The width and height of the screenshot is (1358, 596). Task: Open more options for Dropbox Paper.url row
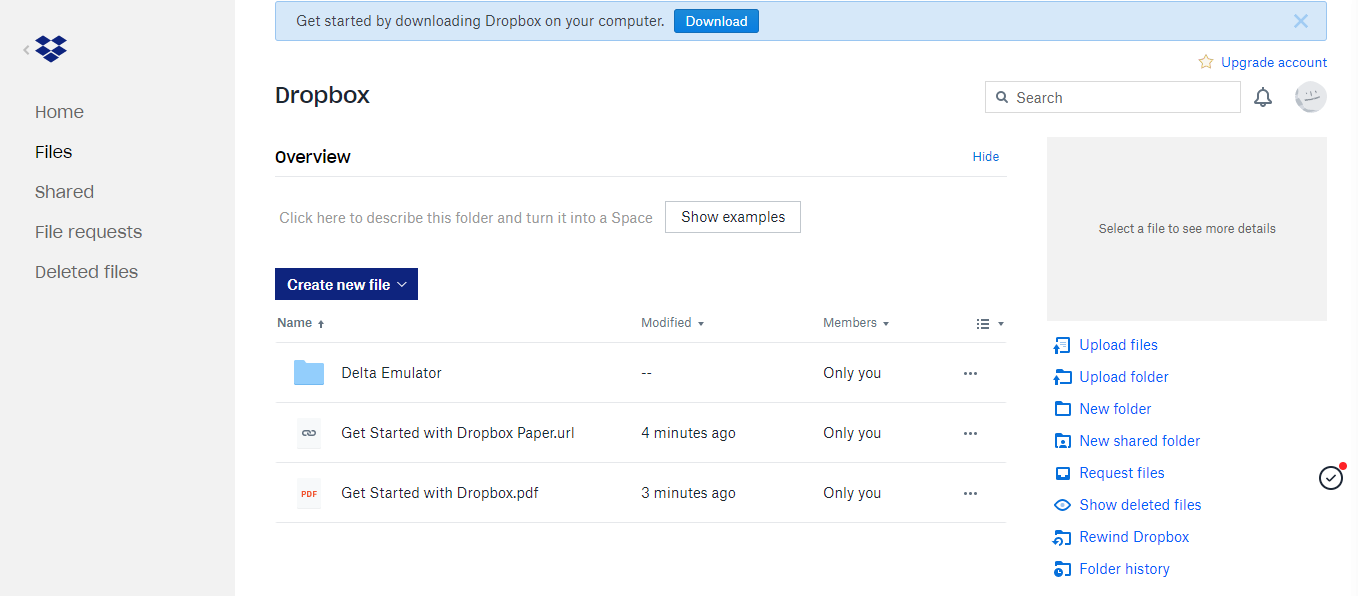pos(970,433)
